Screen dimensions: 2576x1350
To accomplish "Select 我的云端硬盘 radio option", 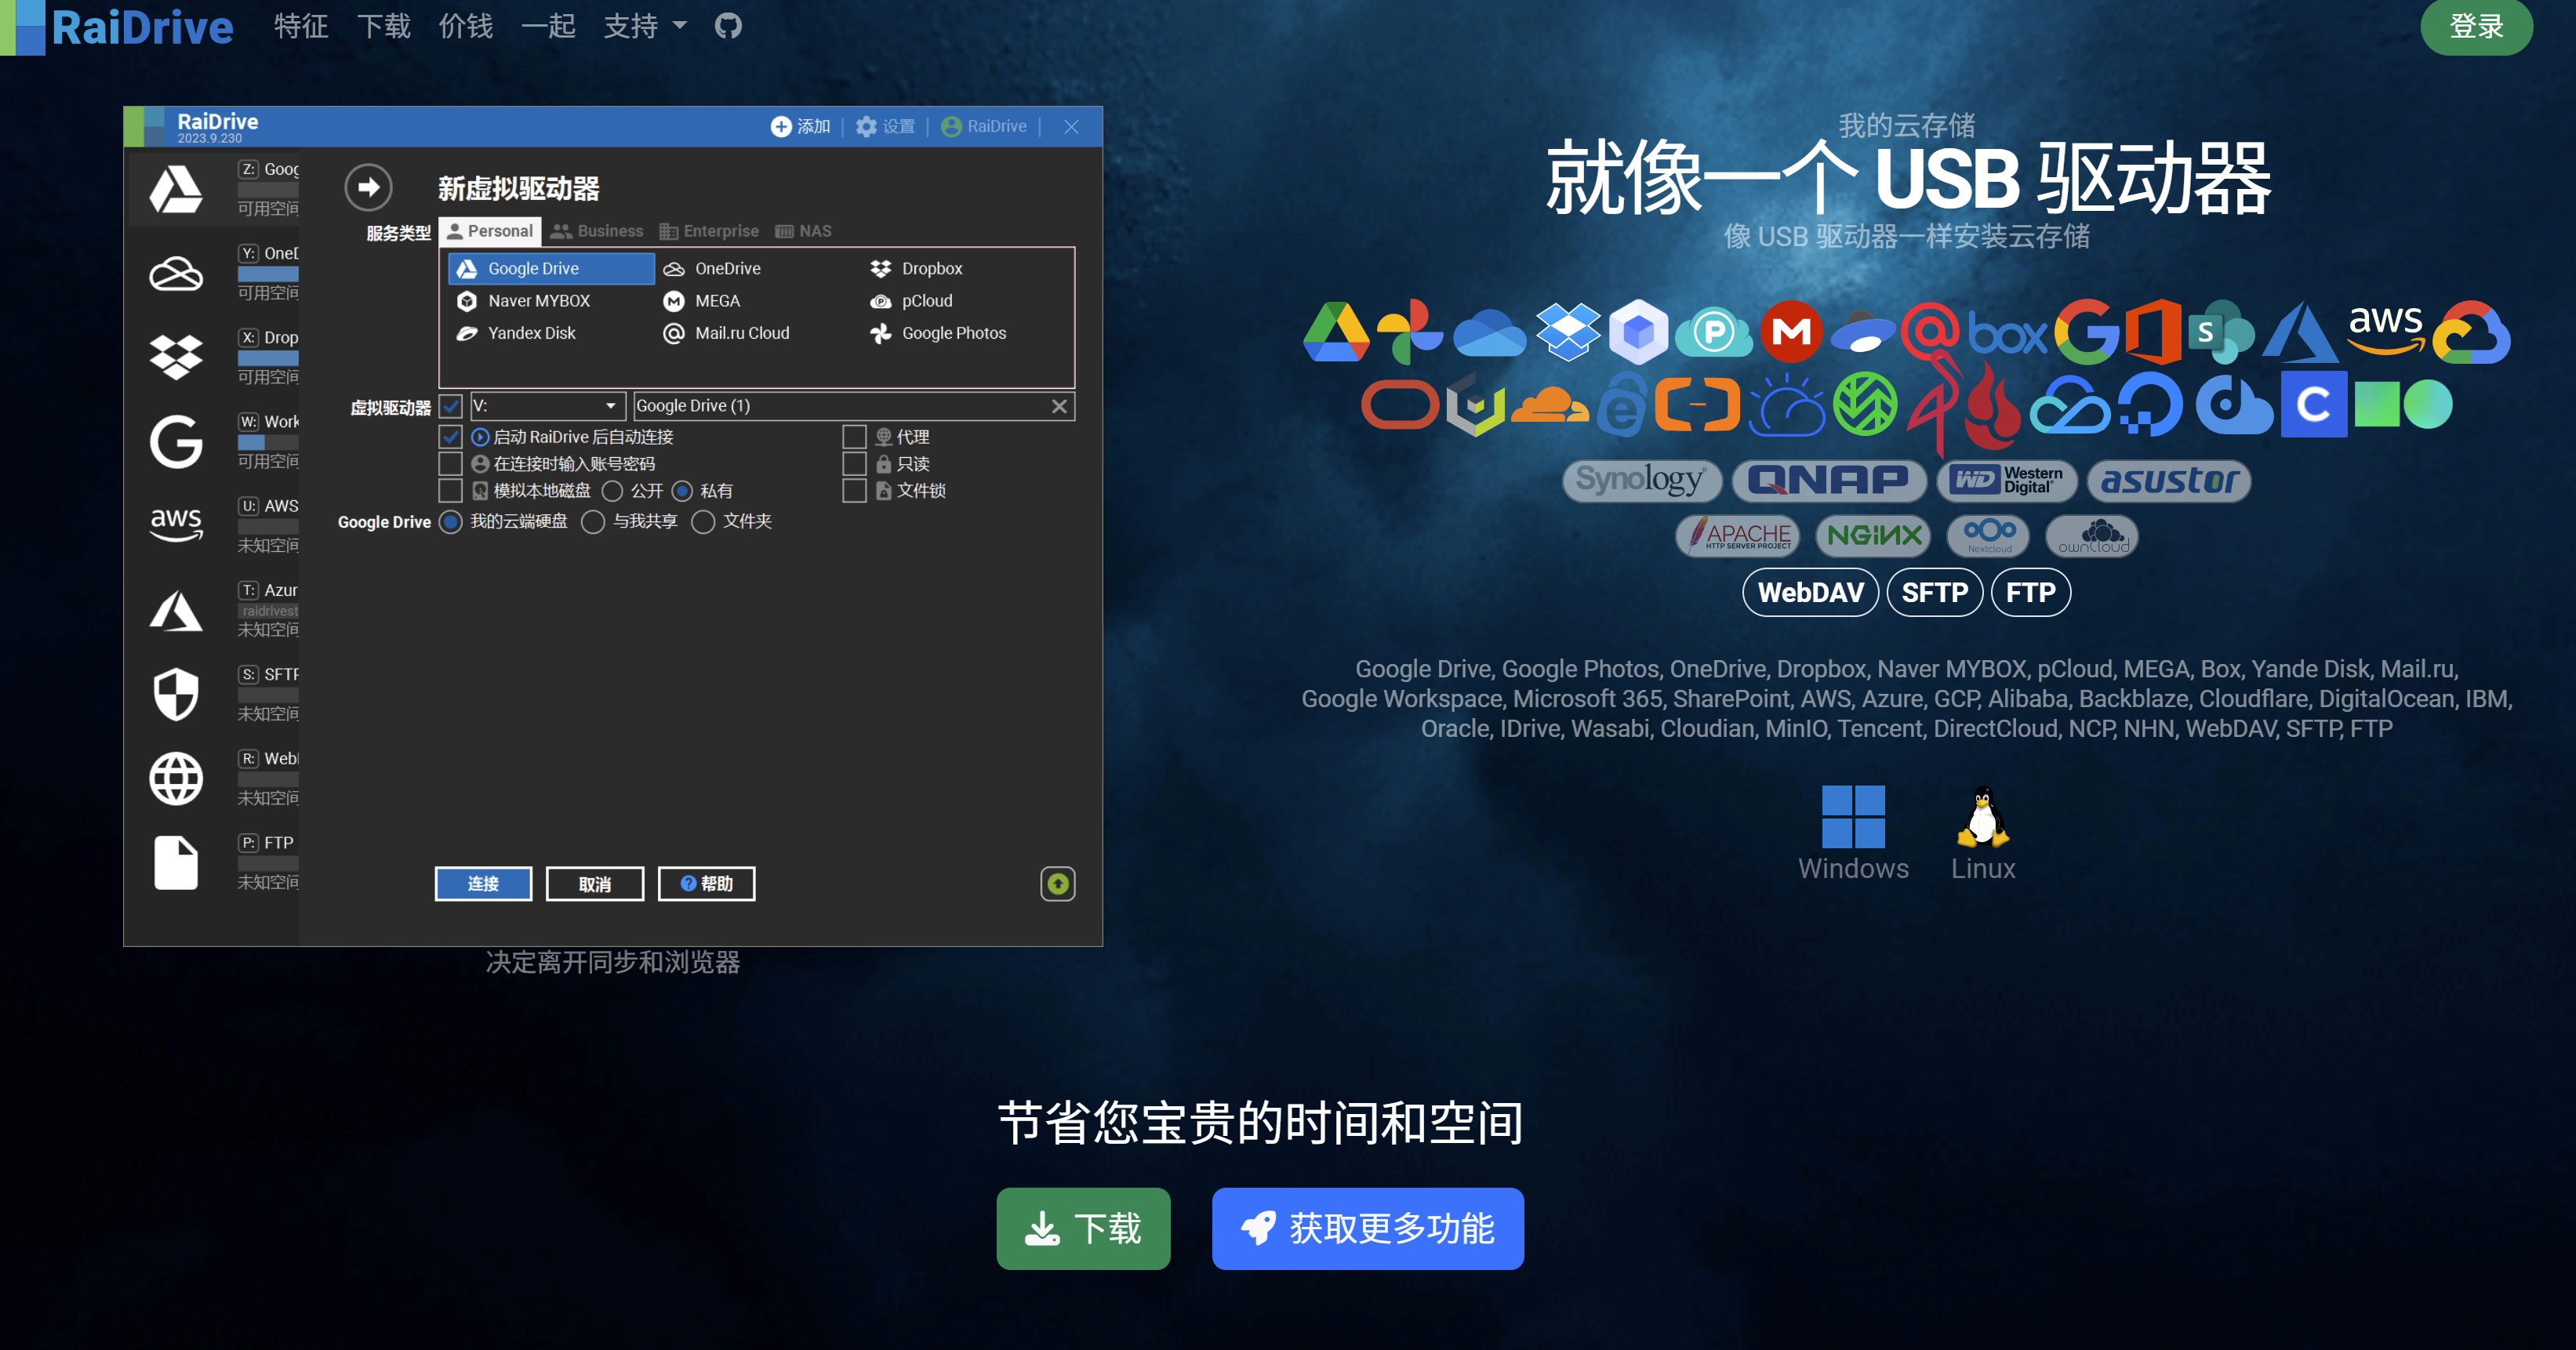I will pos(451,522).
